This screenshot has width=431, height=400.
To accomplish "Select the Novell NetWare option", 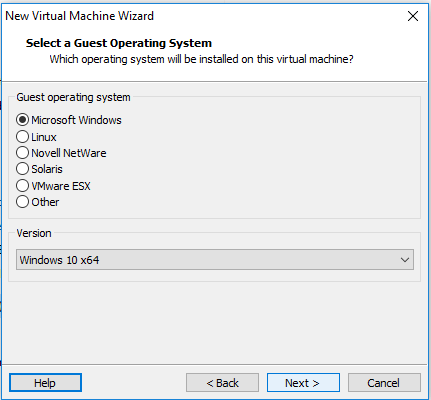I will click(22, 153).
